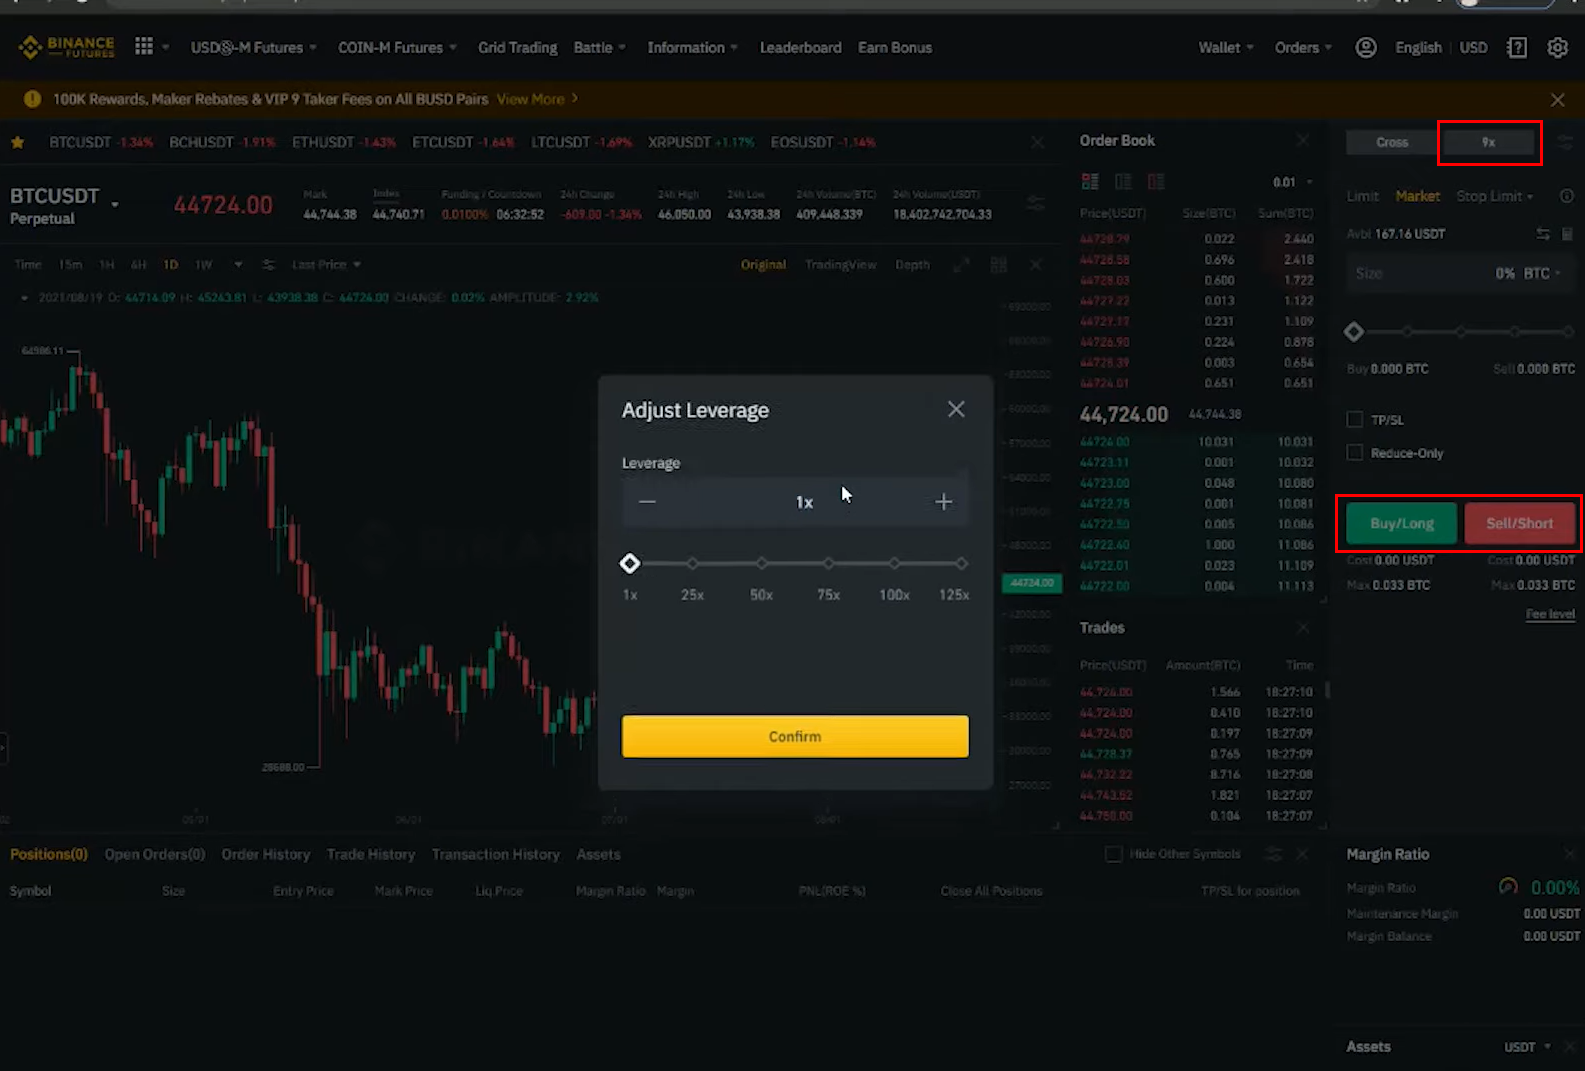The height and width of the screenshot is (1071, 1585).
Task: Click the transfer funds arrows icon
Action: 1543,233
